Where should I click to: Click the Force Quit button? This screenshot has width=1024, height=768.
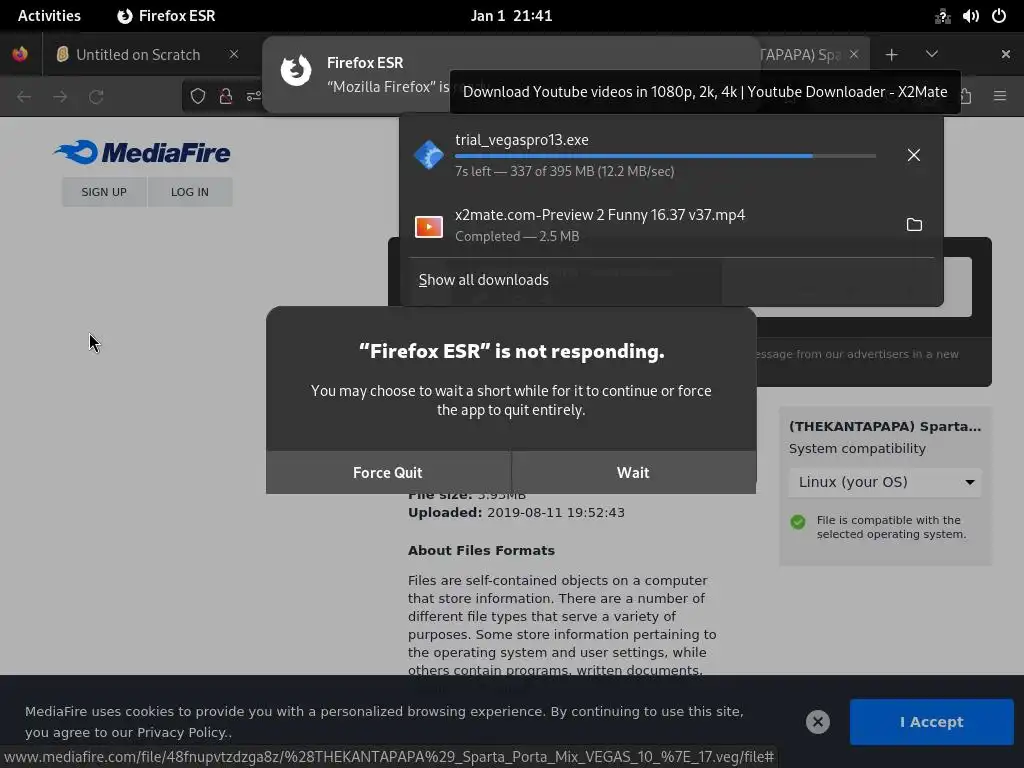(x=388, y=472)
